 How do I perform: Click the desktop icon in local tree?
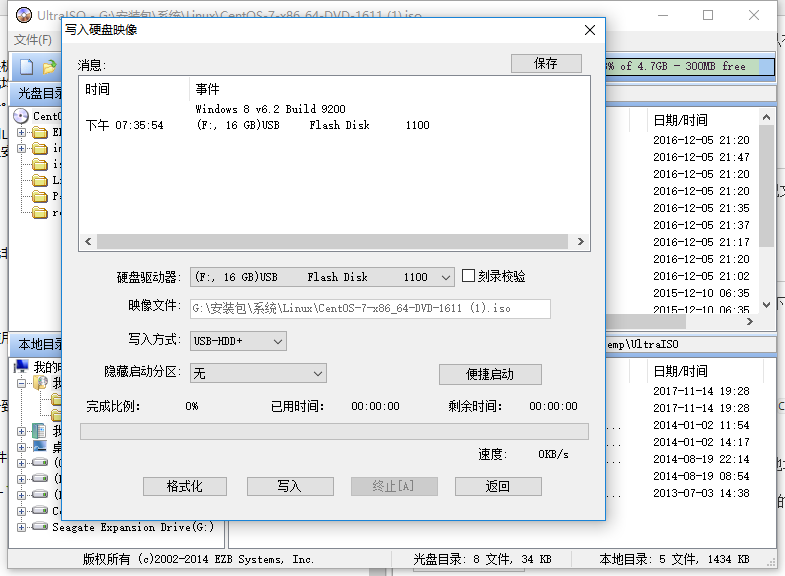point(40,446)
